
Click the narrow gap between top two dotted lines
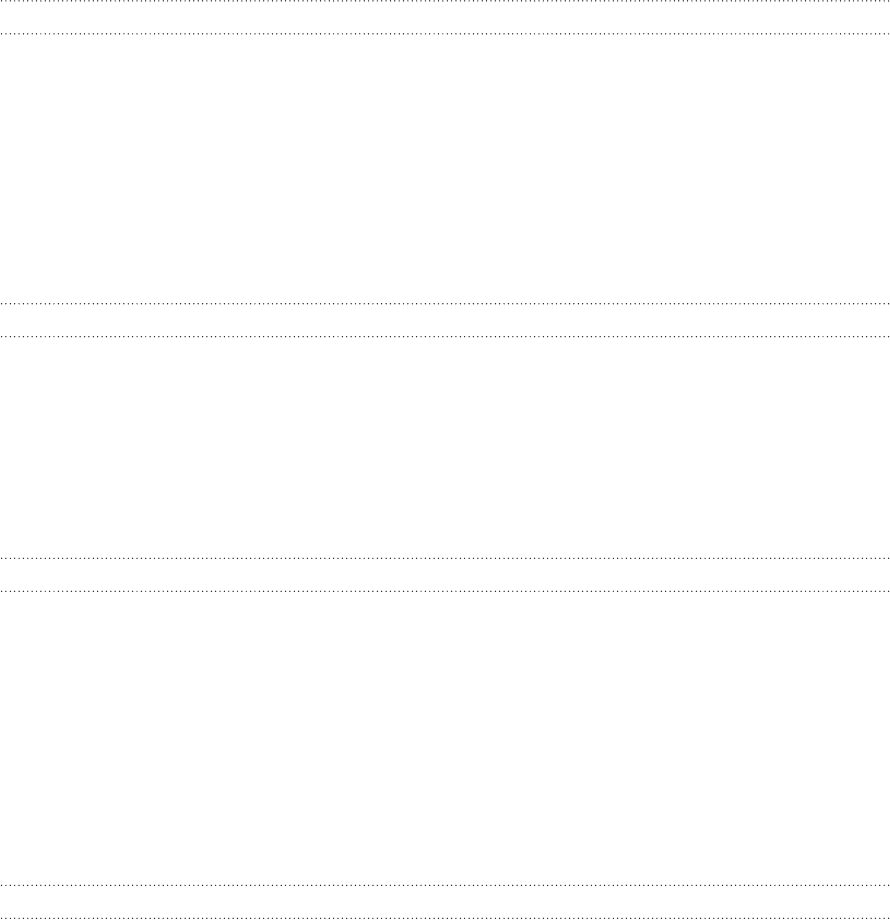click(445, 18)
